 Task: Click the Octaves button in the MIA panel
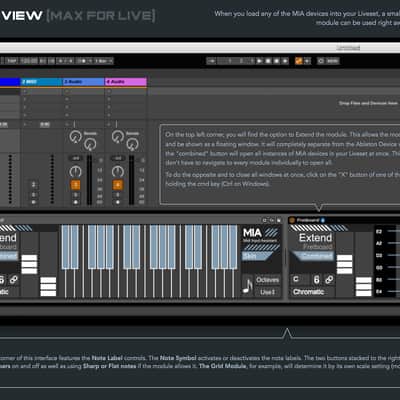(268, 280)
